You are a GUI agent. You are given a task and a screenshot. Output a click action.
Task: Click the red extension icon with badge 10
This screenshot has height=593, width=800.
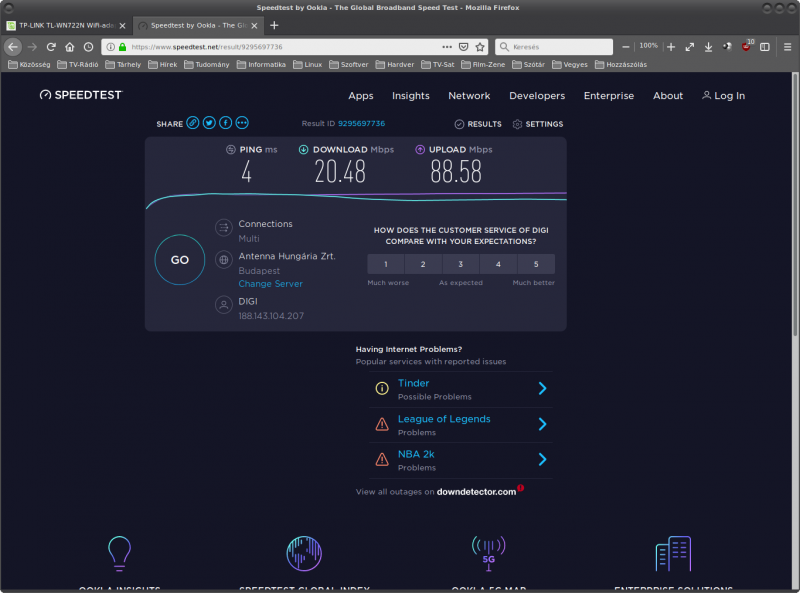pyautogui.click(x=746, y=46)
